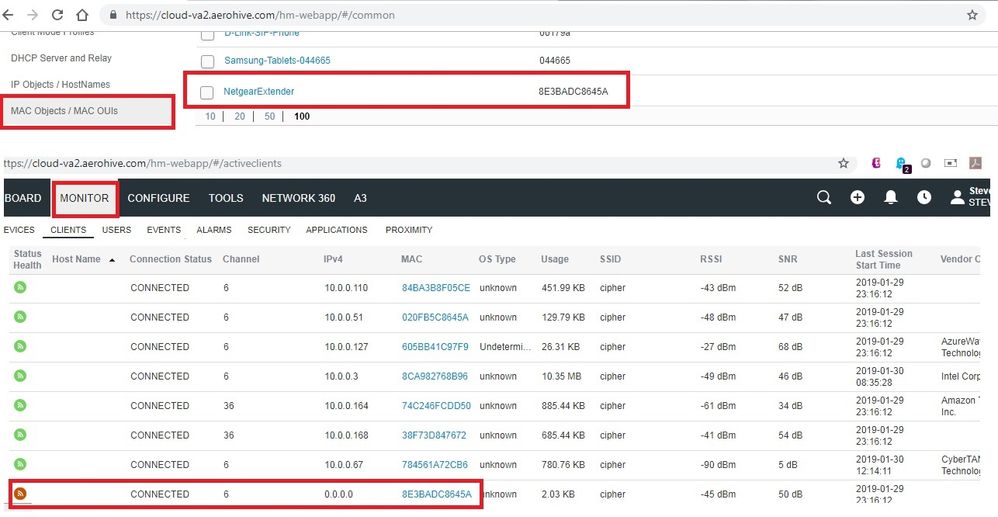Select the D-Link-SIP-Phone checkbox

point(207,35)
